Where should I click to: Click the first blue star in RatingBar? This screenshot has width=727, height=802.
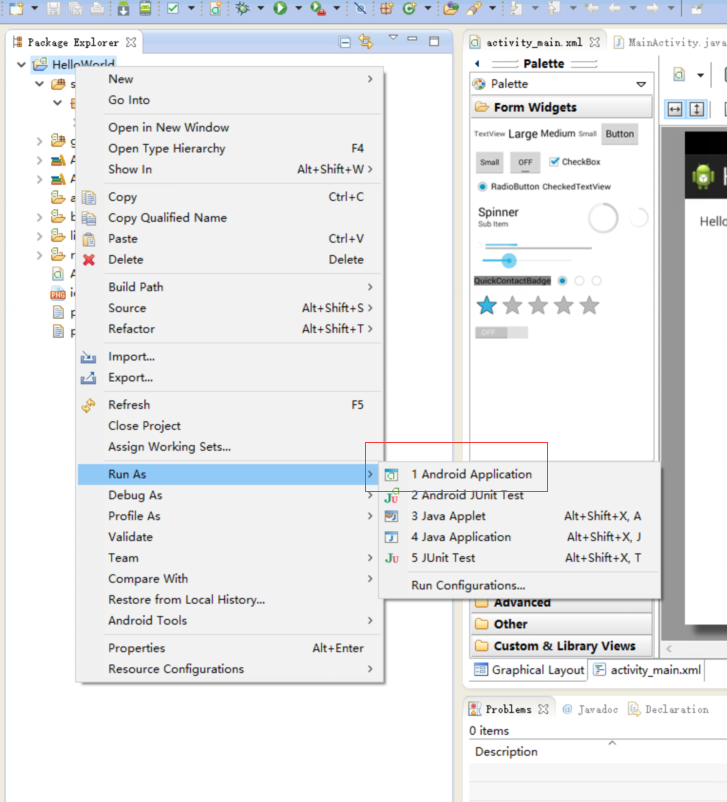pos(487,306)
